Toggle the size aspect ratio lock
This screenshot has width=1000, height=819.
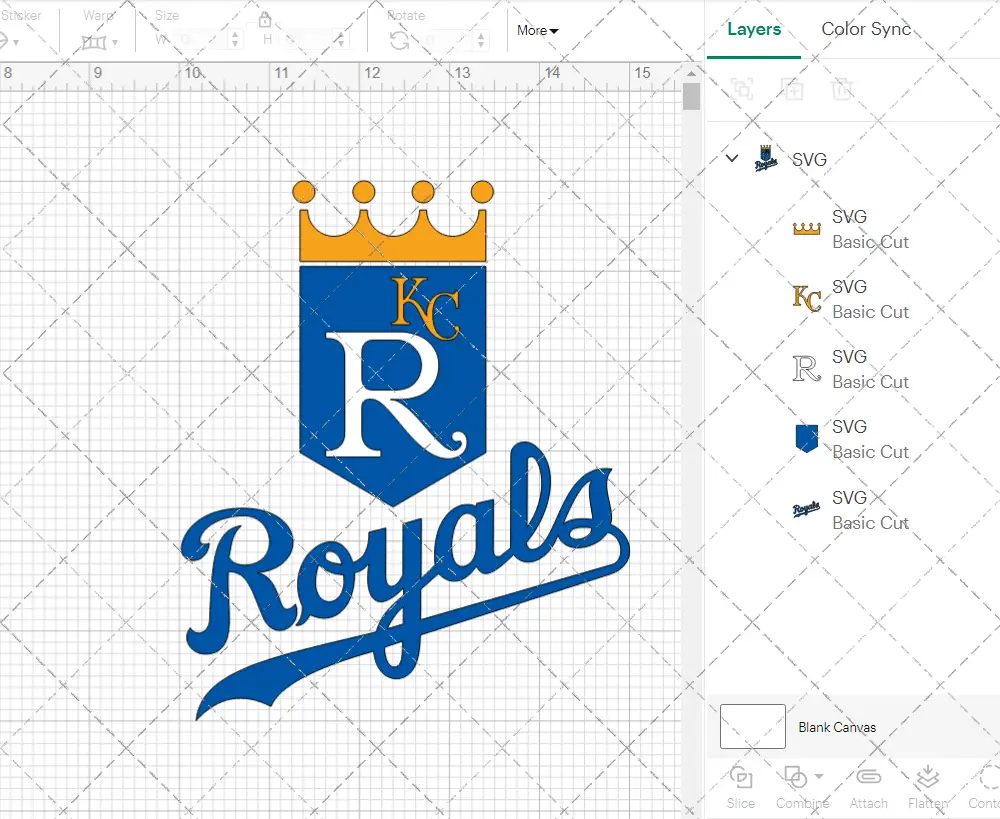point(265,21)
